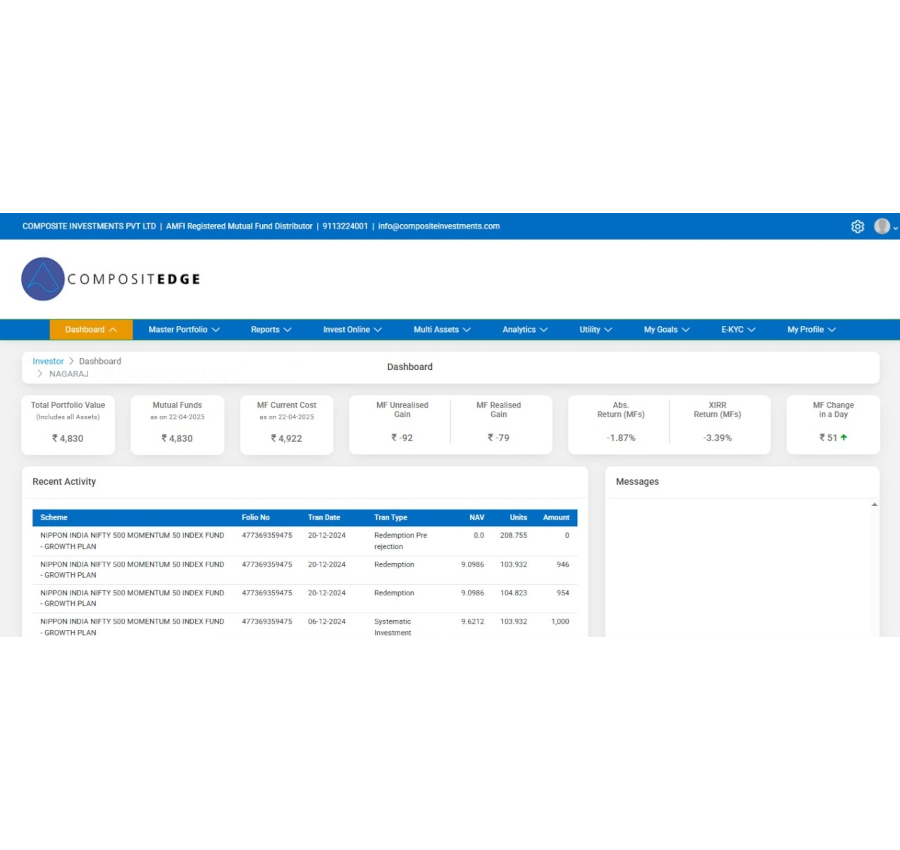
Task: Expand the Utility menu
Action: [595, 330]
